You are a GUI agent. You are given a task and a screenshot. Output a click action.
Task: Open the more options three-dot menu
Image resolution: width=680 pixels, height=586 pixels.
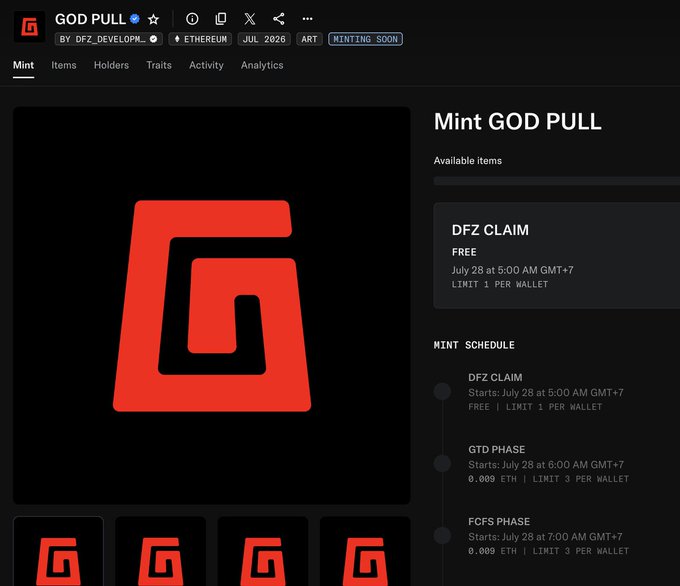coord(307,19)
